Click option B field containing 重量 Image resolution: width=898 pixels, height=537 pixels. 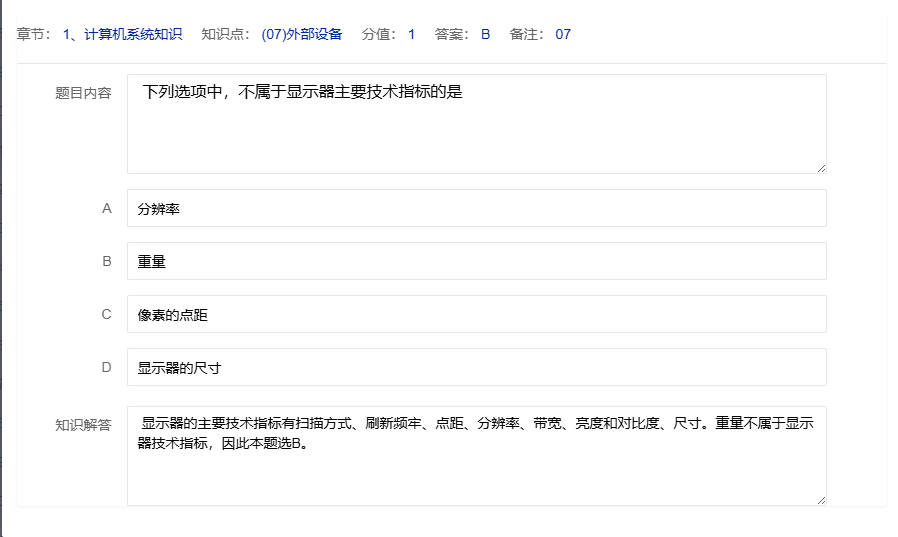pos(476,261)
